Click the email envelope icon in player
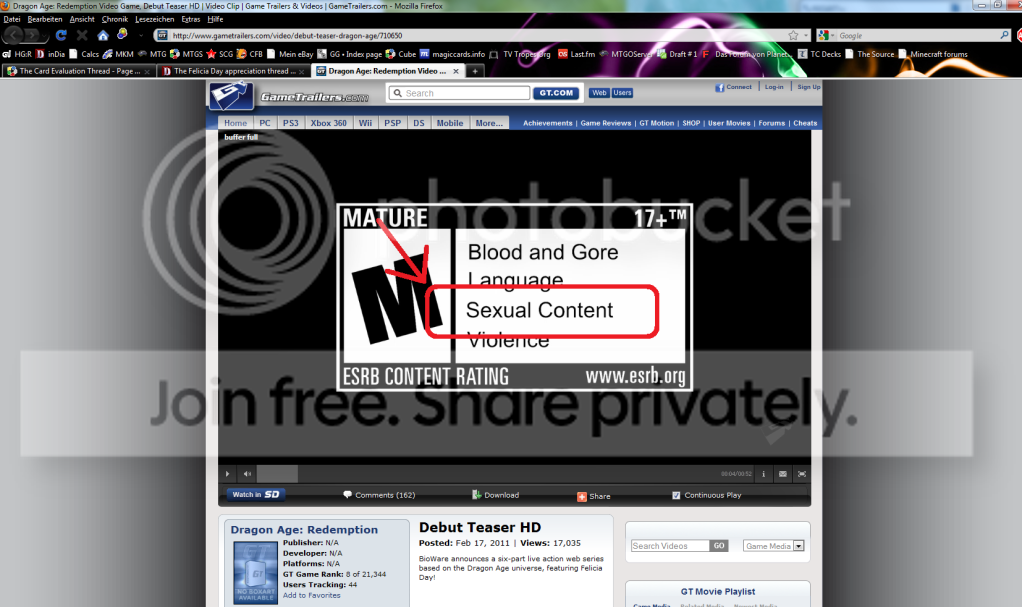The width and height of the screenshot is (1022, 607). click(x=783, y=474)
